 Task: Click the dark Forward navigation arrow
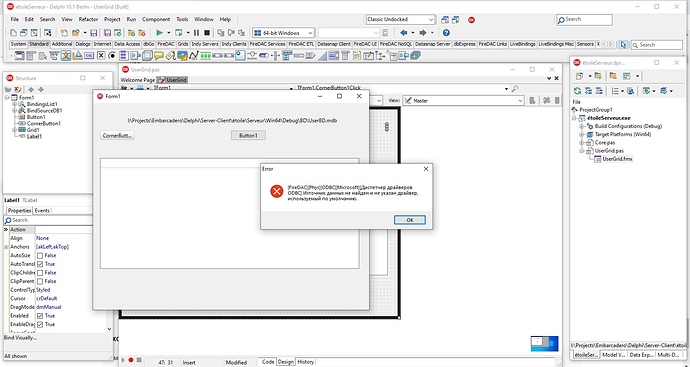tap(423, 33)
